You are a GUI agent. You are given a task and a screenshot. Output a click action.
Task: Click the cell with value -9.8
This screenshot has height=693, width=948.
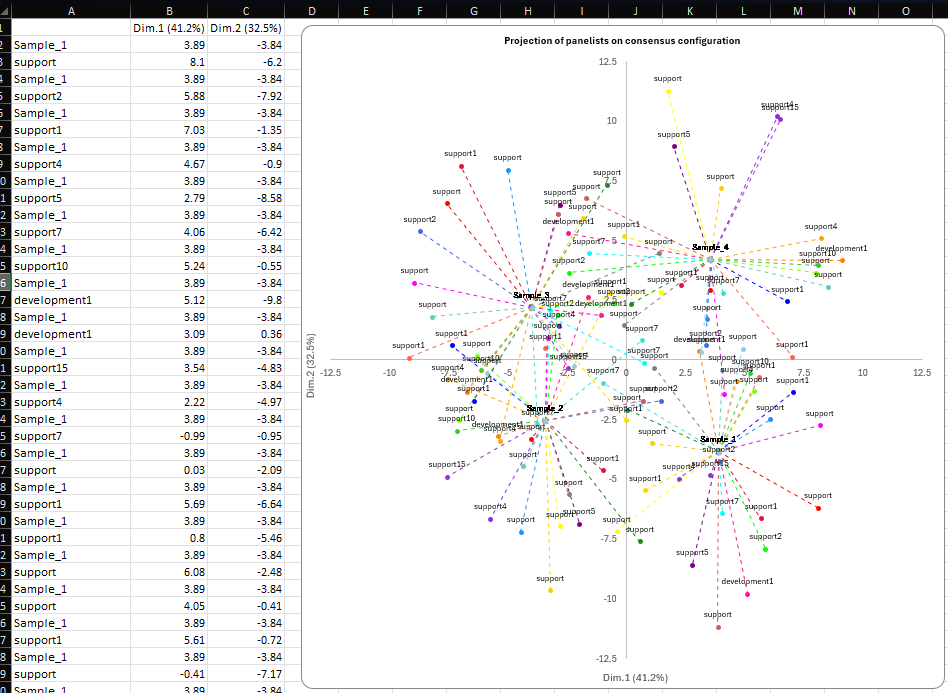266,300
